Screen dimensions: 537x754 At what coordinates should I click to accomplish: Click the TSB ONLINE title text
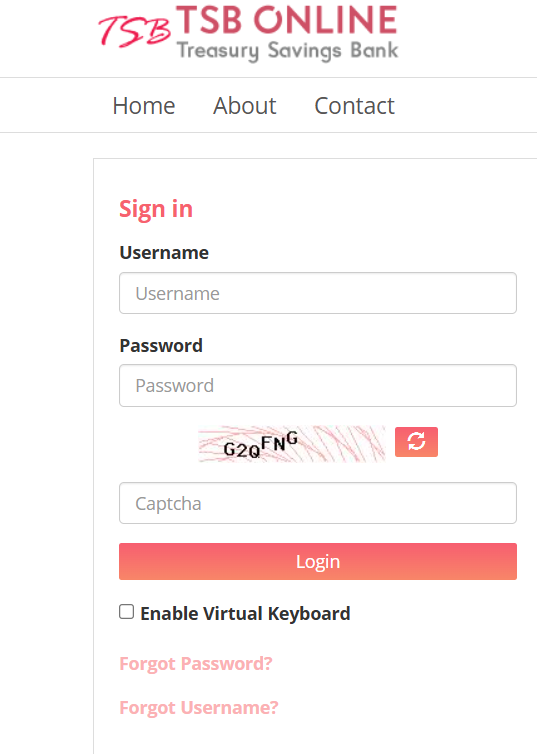(x=287, y=20)
